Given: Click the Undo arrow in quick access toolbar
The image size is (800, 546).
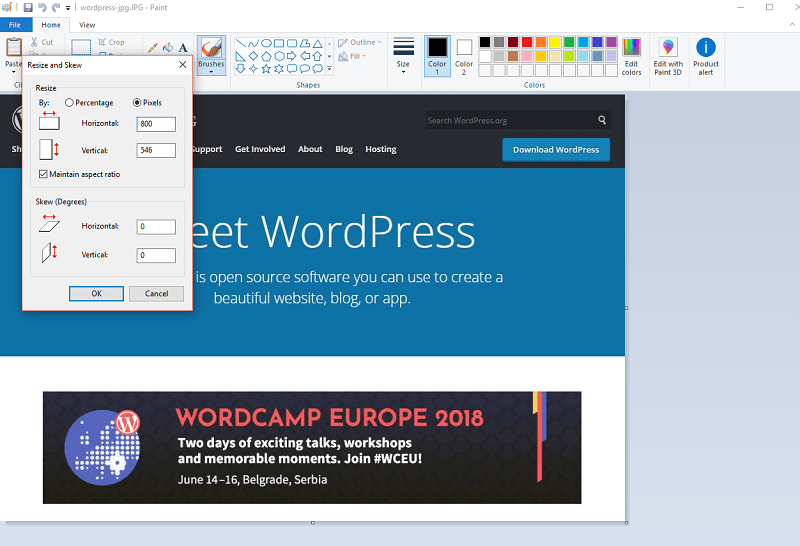Looking at the screenshot, I should pyautogui.click(x=42, y=8).
